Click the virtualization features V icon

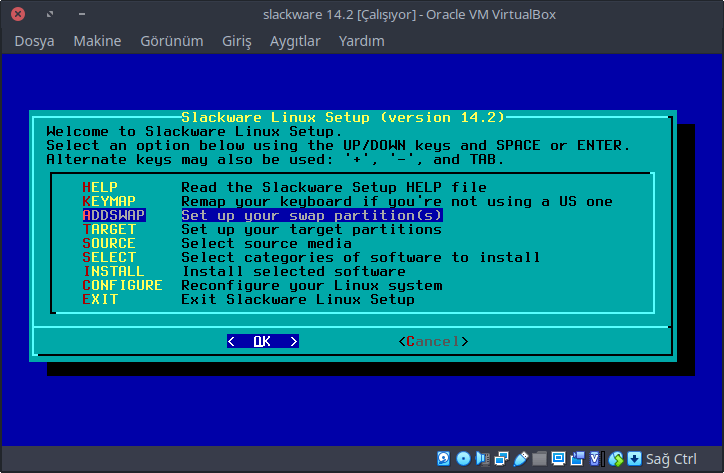coord(597,459)
